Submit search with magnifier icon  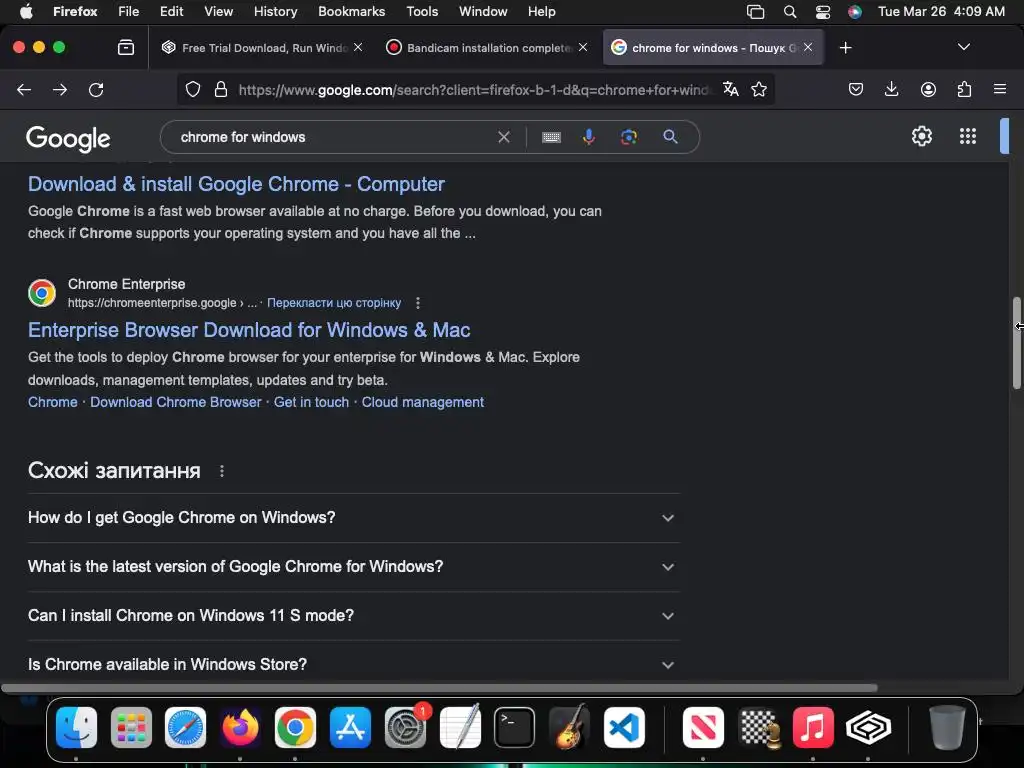tap(670, 137)
